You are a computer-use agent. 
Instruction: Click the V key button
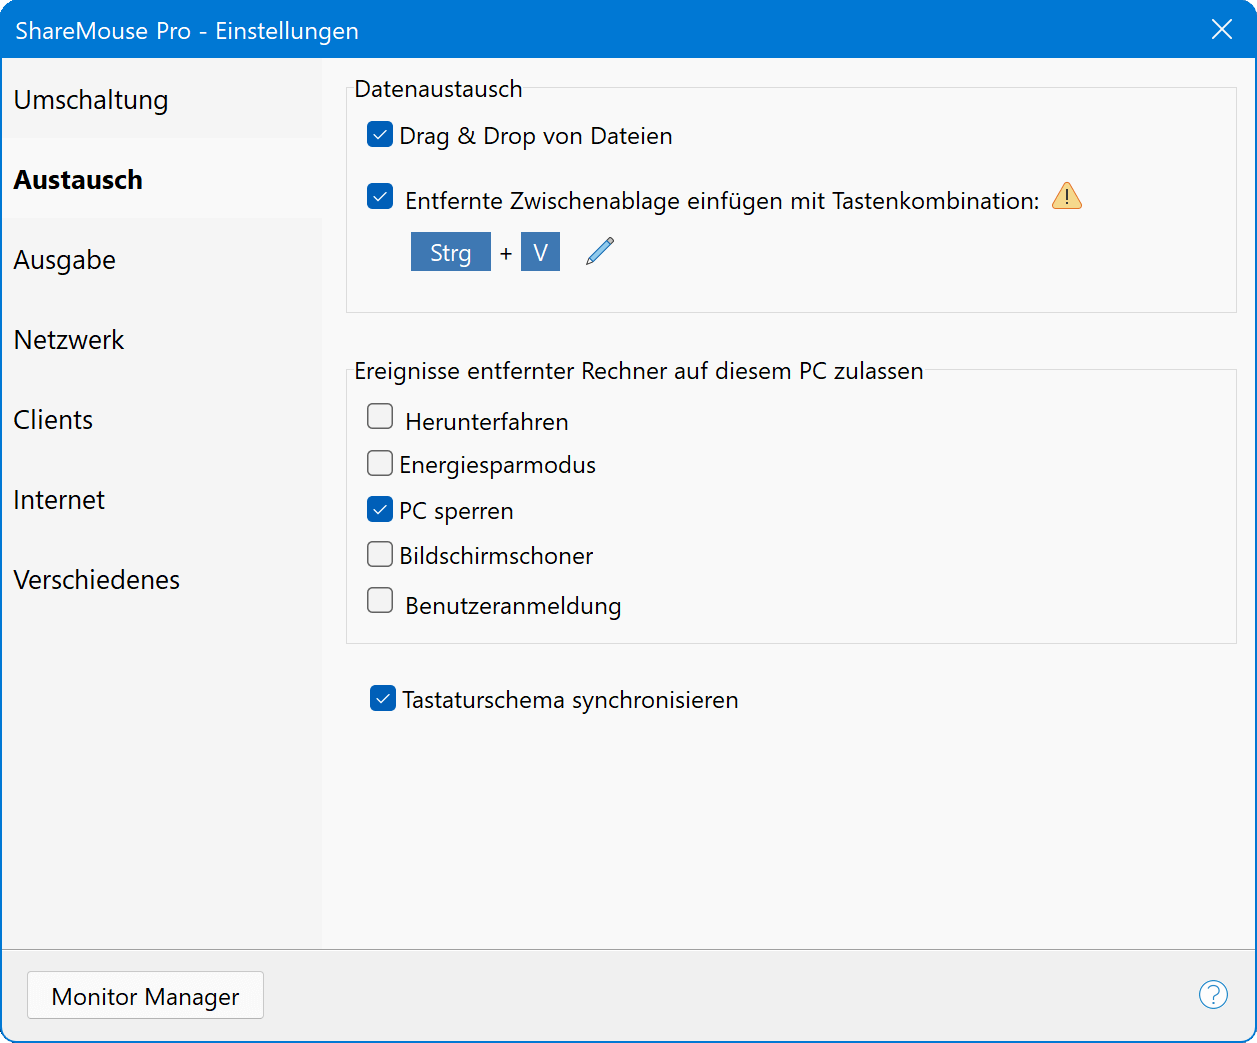pos(540,252)
